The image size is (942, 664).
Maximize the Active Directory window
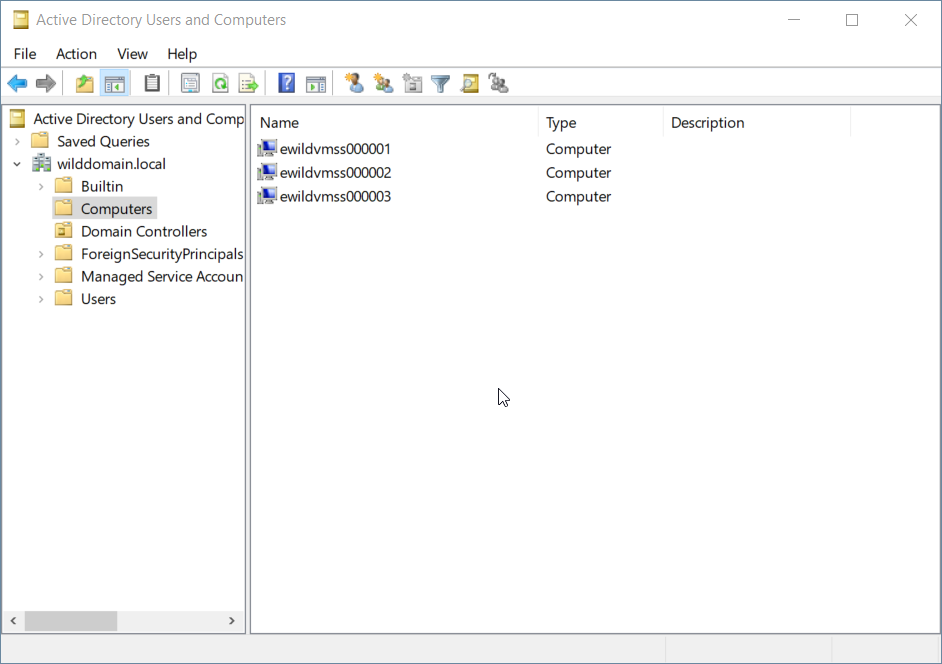852,20
